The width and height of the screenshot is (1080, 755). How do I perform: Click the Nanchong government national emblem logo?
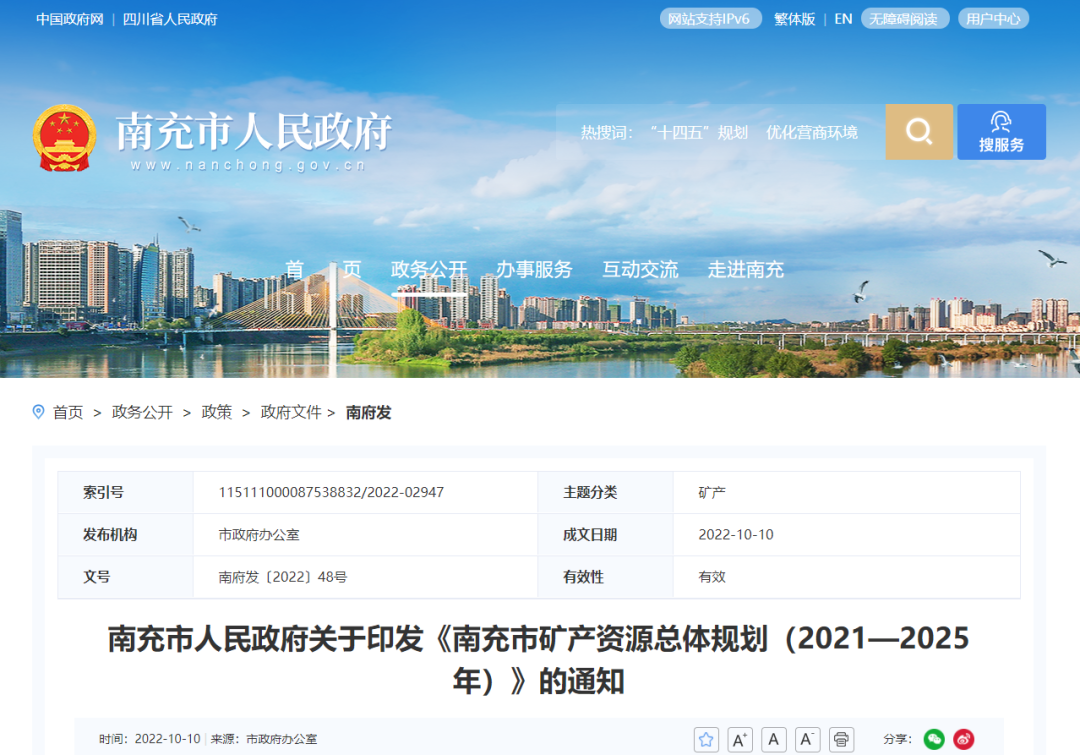[65, 137]
